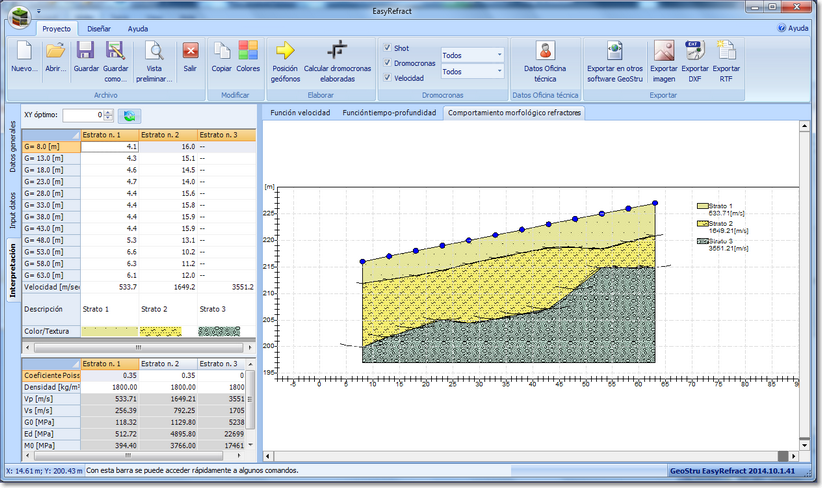This screenshot has width=822, height=488.
Task: Click the refresh icon beside XY óptimo
Action: [129, 116]
